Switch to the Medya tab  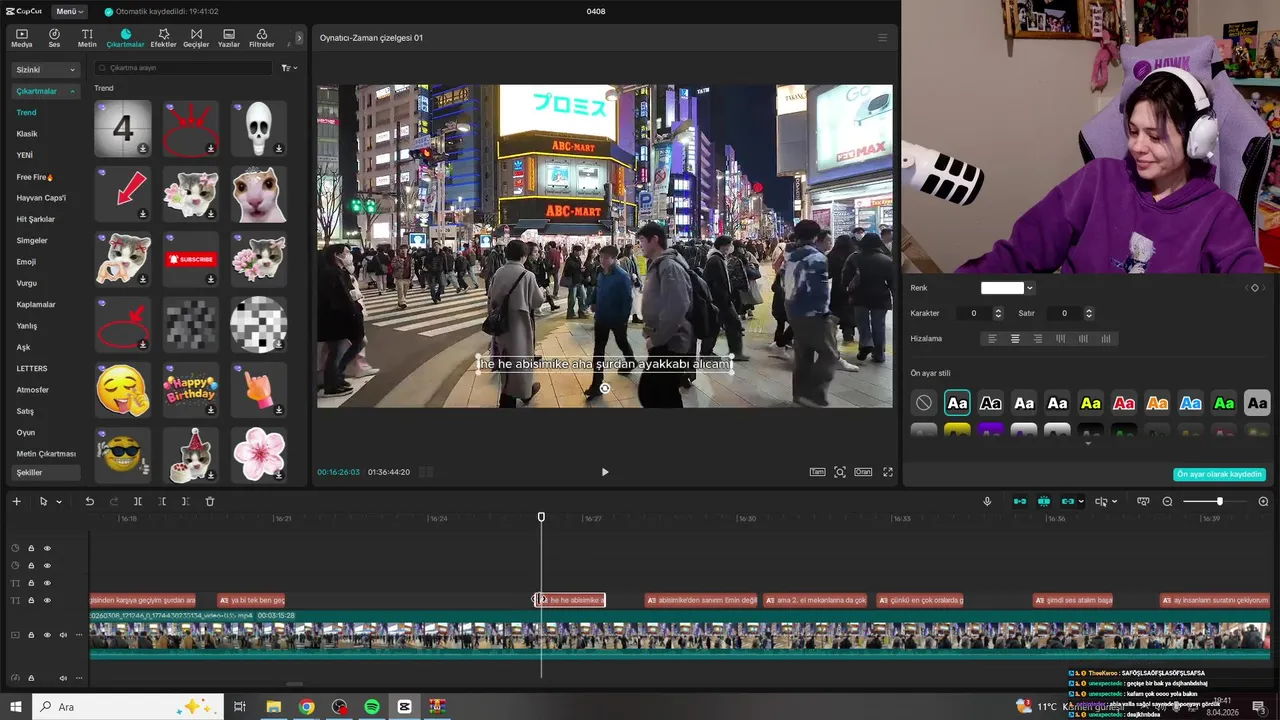21,38
